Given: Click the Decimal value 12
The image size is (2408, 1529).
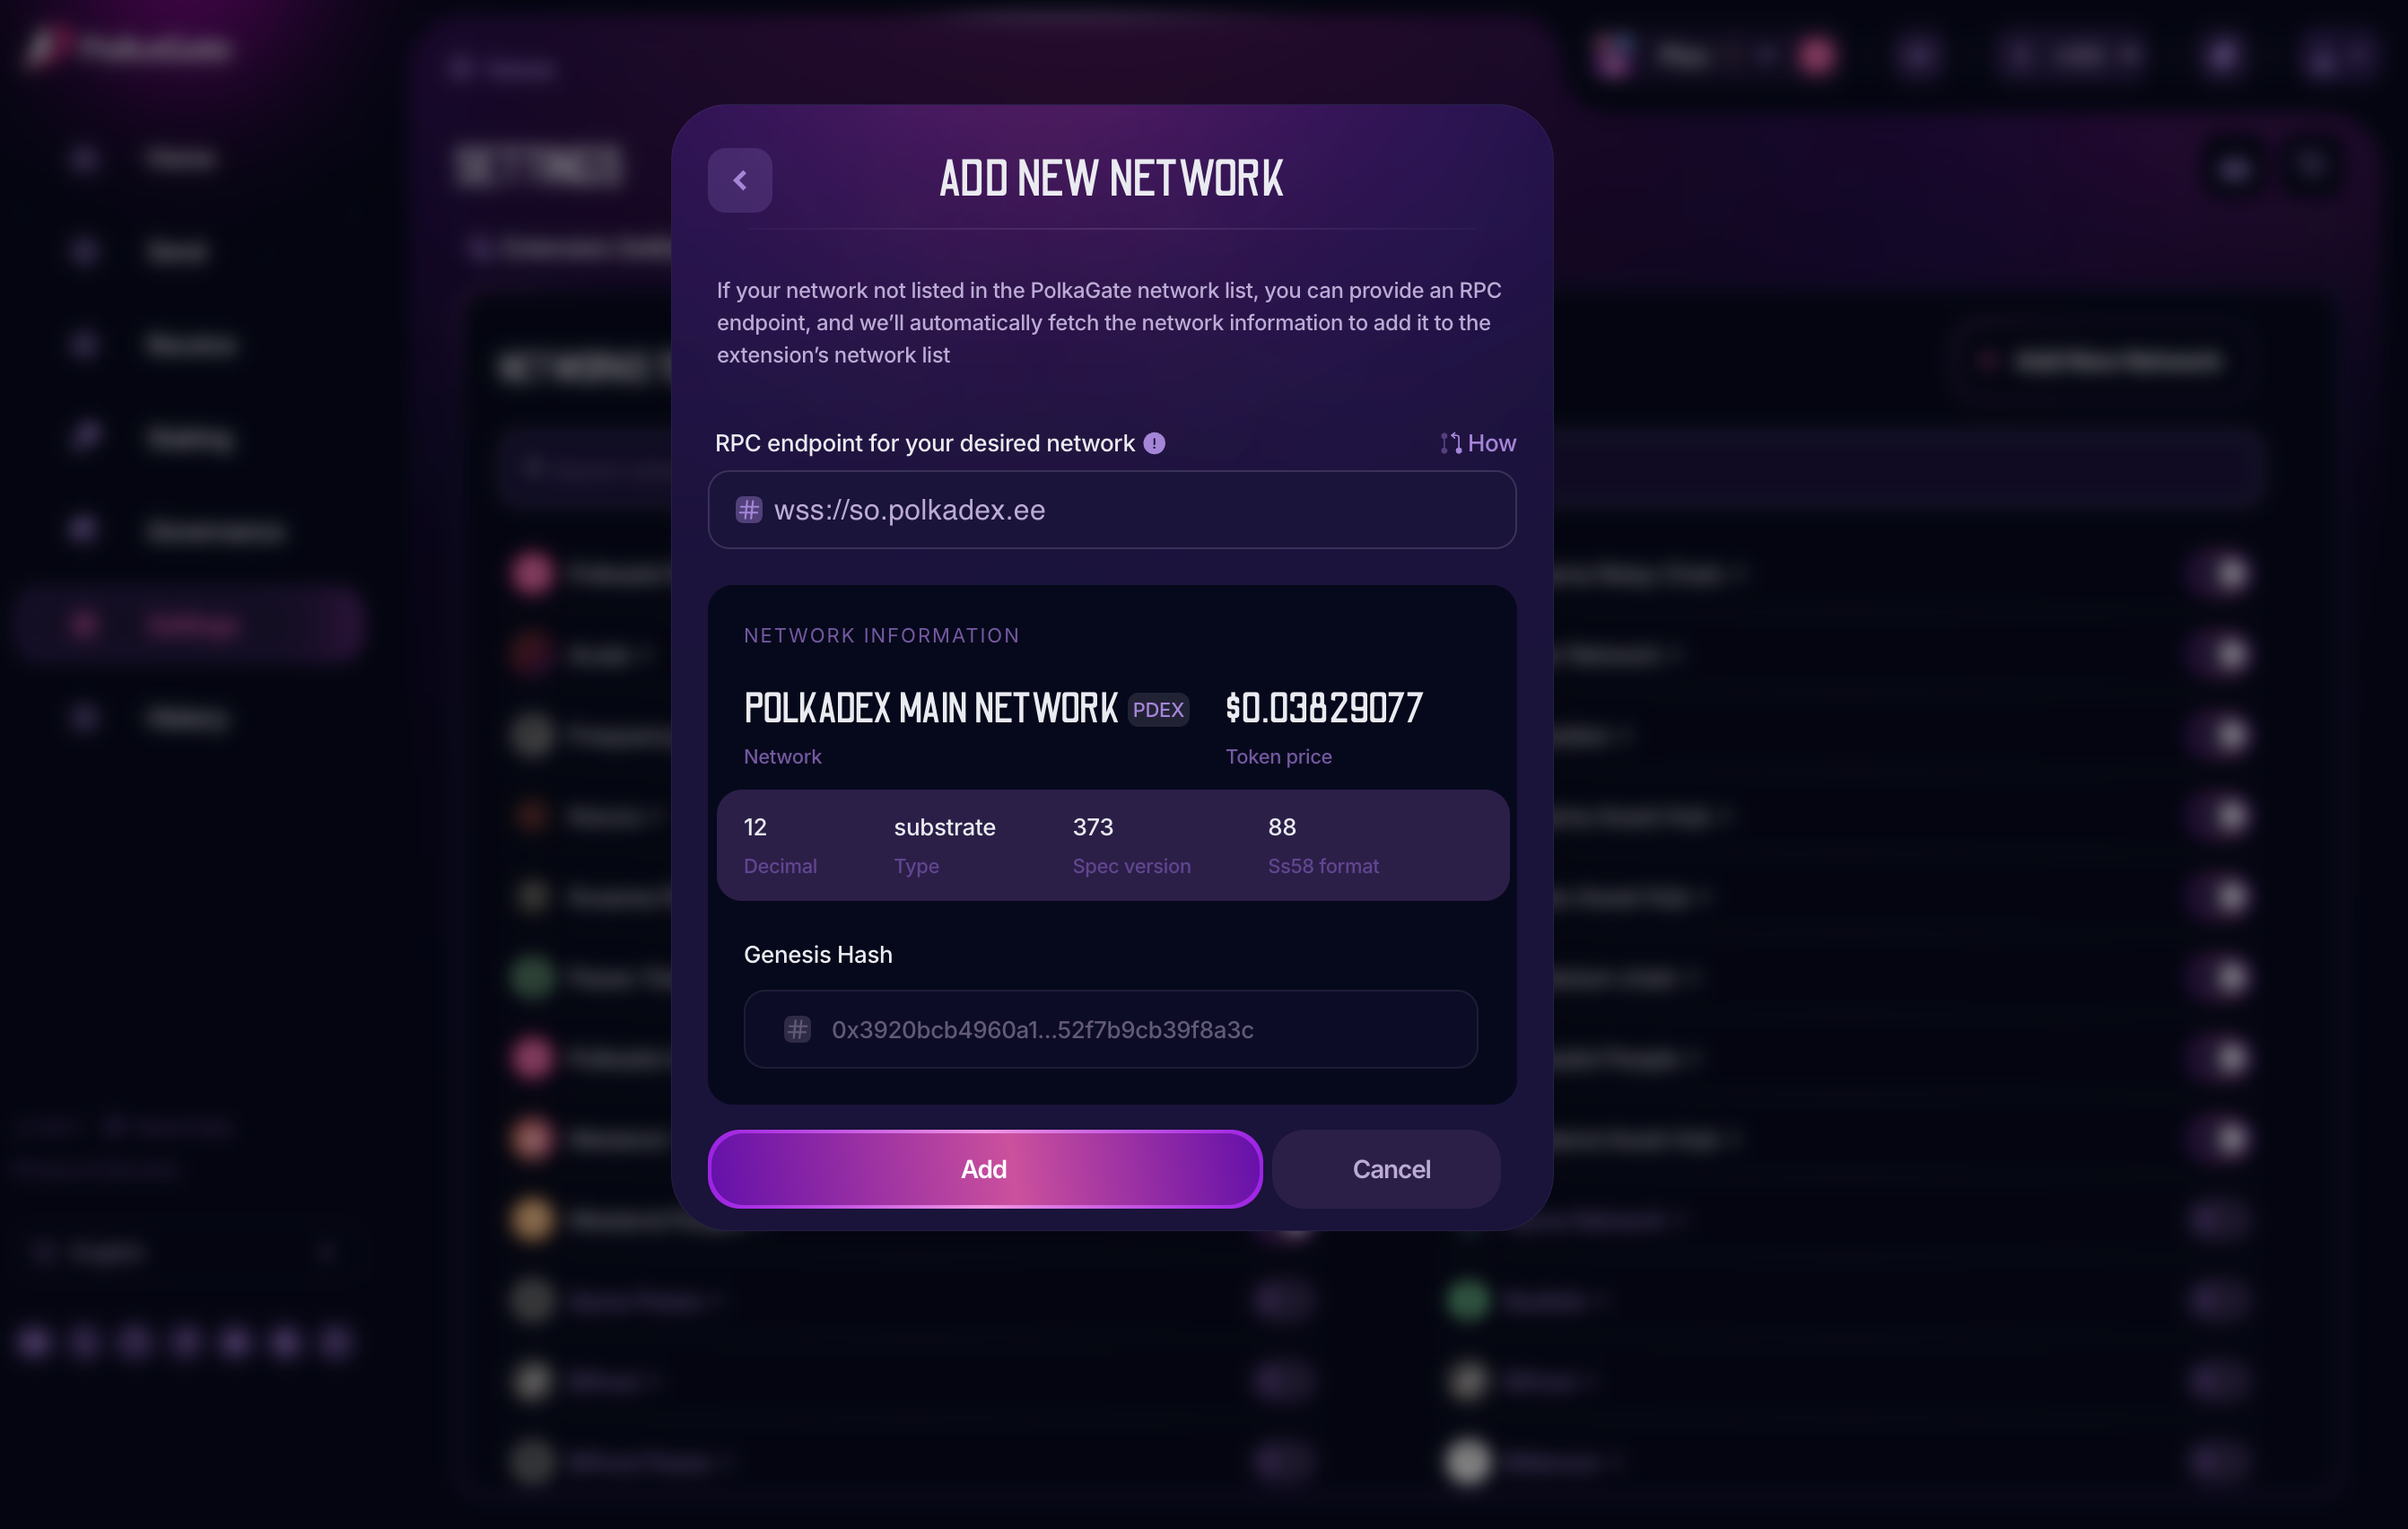Looking at the screenshot, I should point(755,827).
